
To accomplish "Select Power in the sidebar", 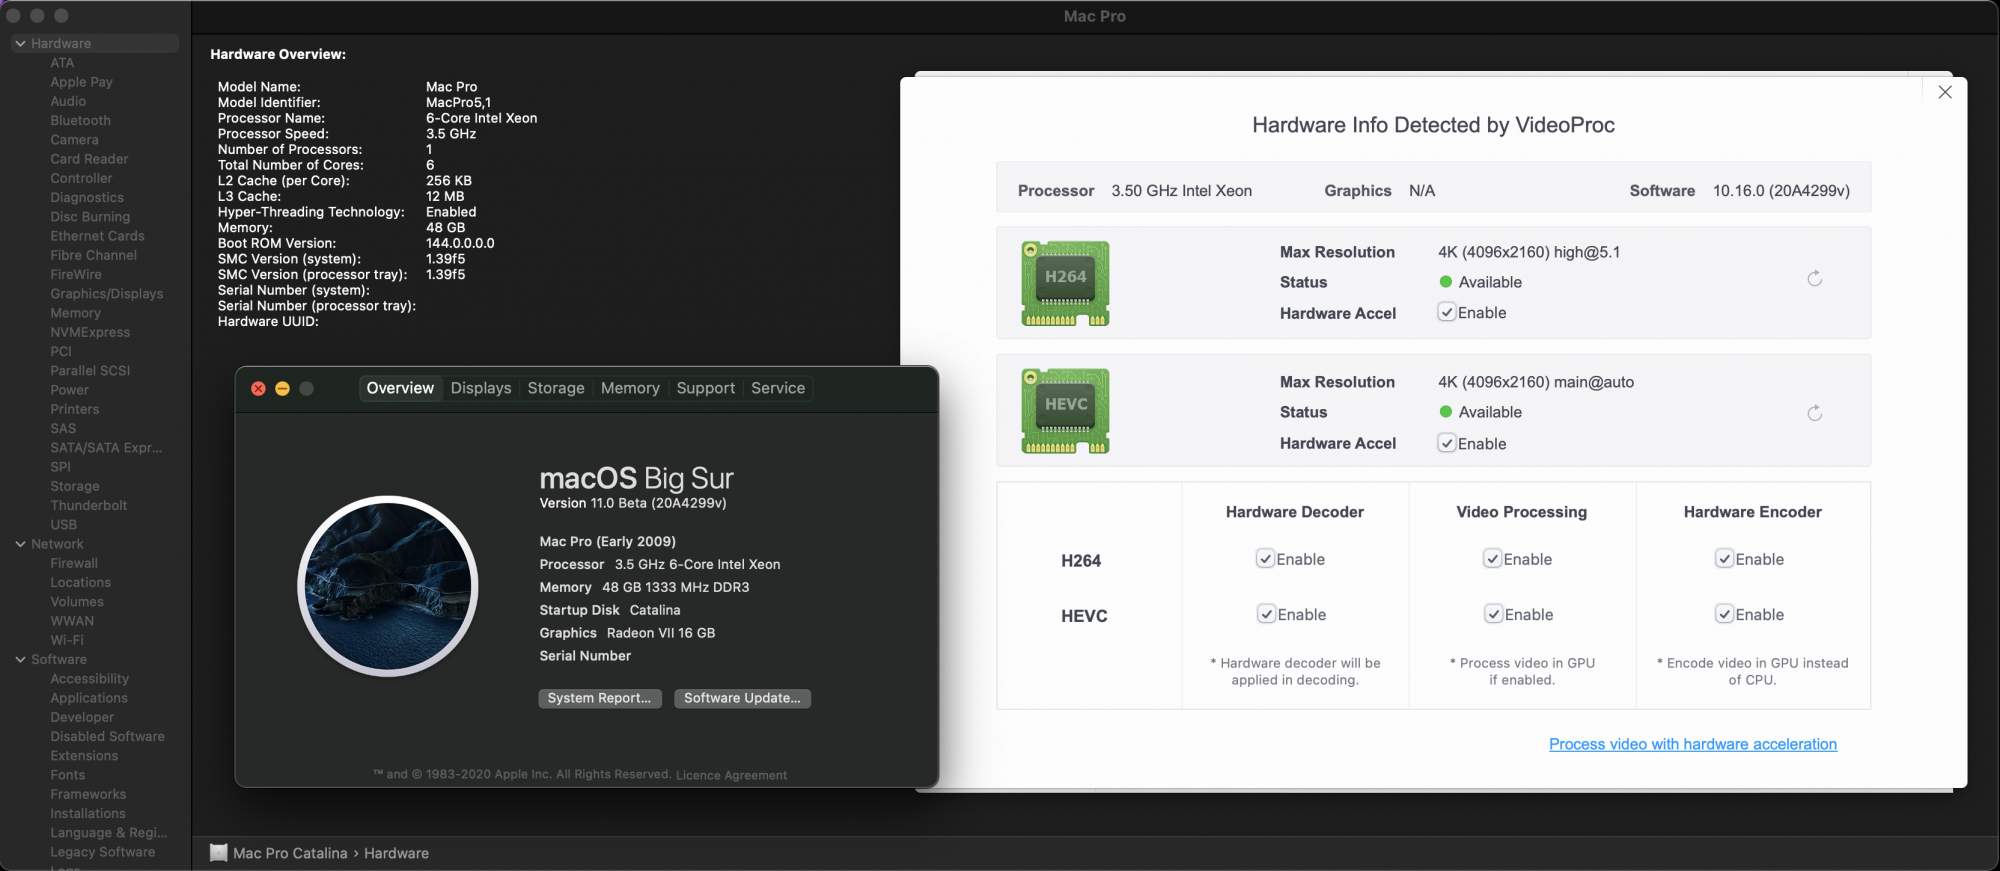I will [69, 390].
